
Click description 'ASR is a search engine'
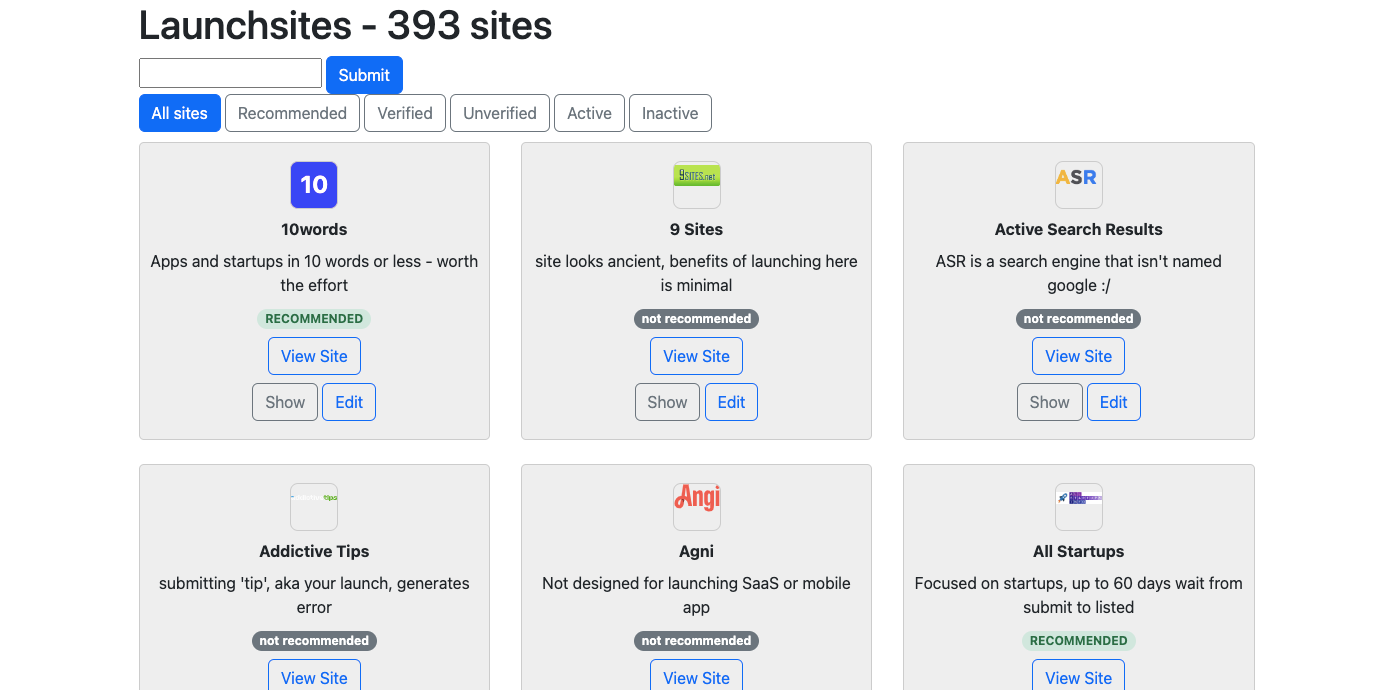coord(1078,273)
